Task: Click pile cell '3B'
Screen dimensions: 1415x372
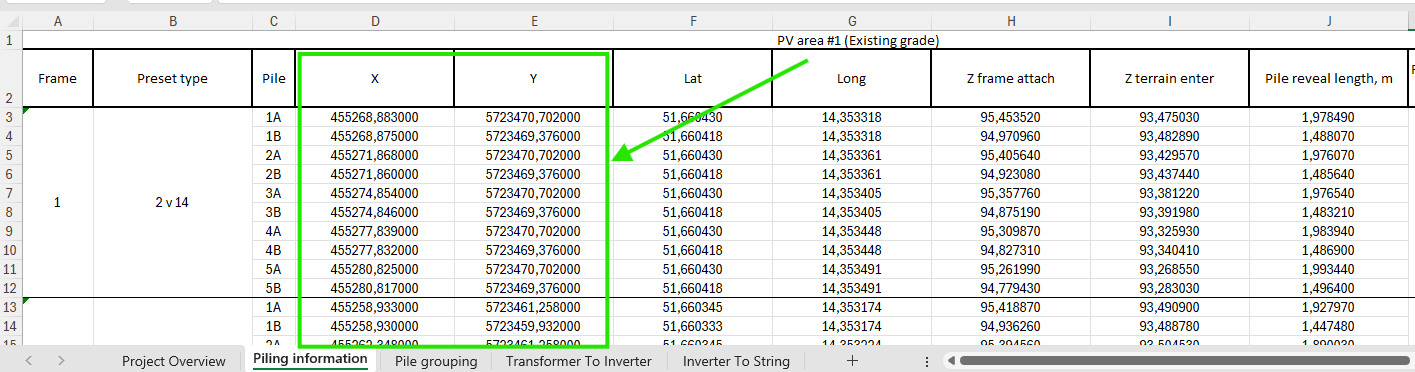Action: click(x=274, y=212)
